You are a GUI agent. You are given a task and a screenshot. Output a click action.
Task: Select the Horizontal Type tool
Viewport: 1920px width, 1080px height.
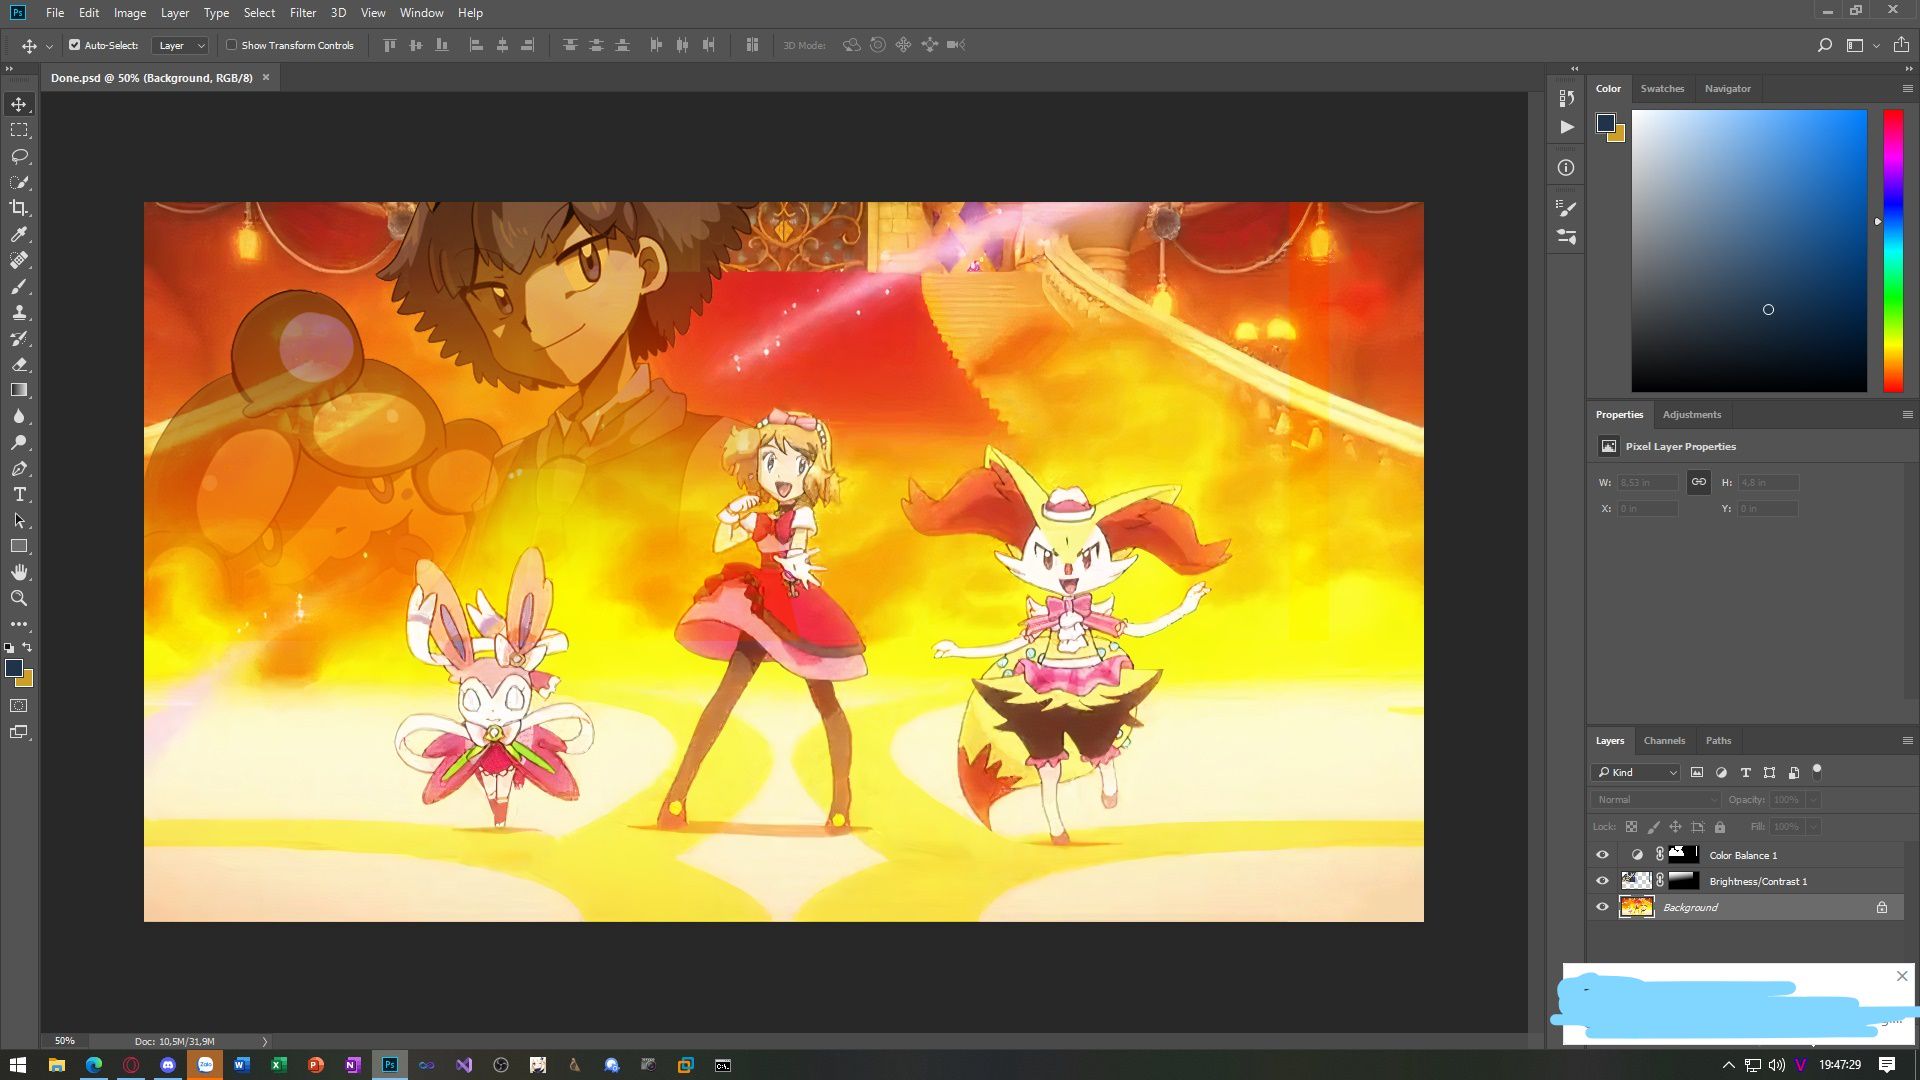coord(19,495)
